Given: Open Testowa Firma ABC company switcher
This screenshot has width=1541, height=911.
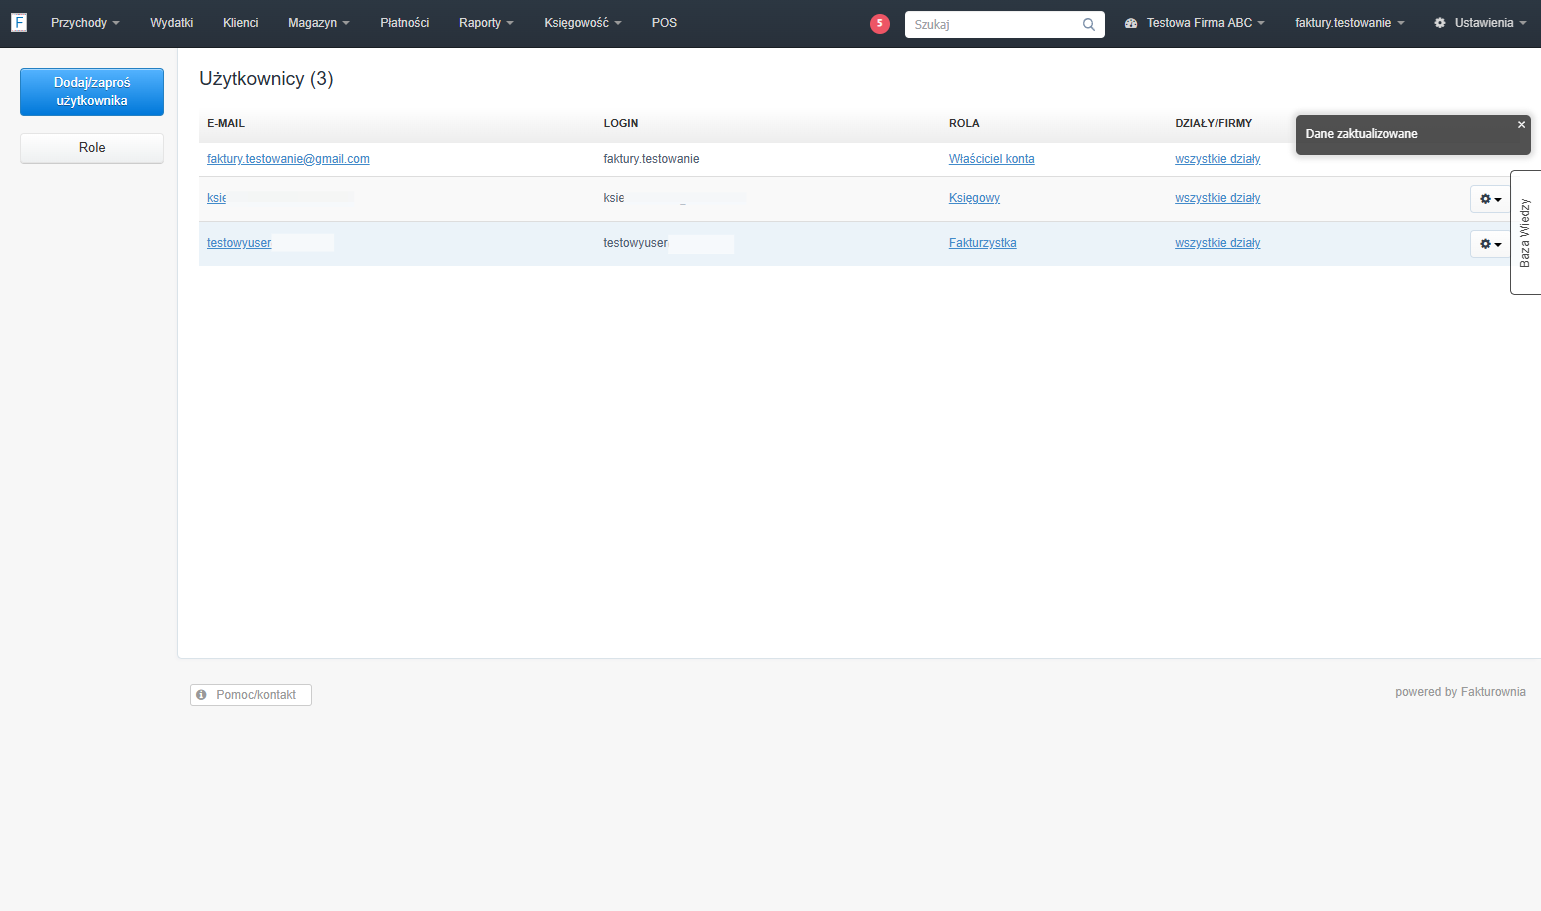Looking at the screenshot, I should [1195, 23].
